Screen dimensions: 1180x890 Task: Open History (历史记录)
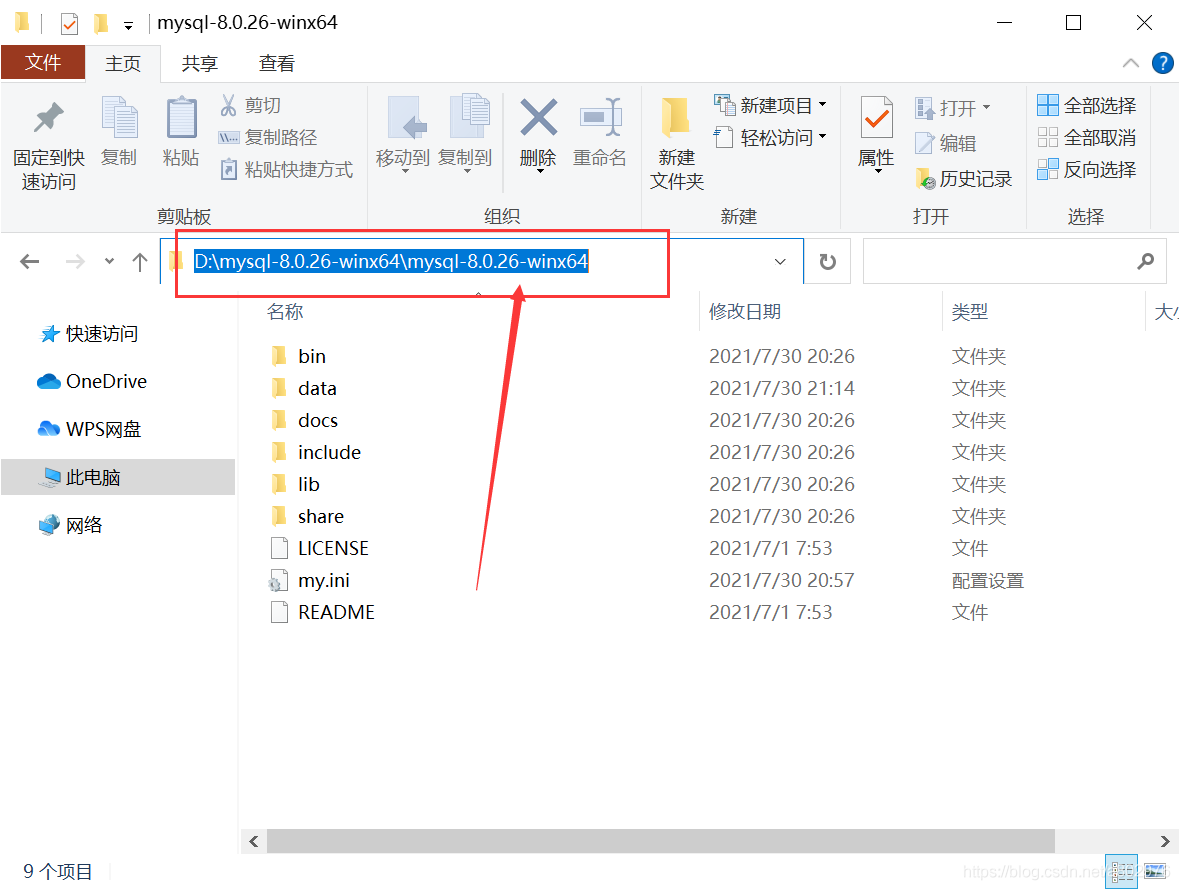pos(964,179)
